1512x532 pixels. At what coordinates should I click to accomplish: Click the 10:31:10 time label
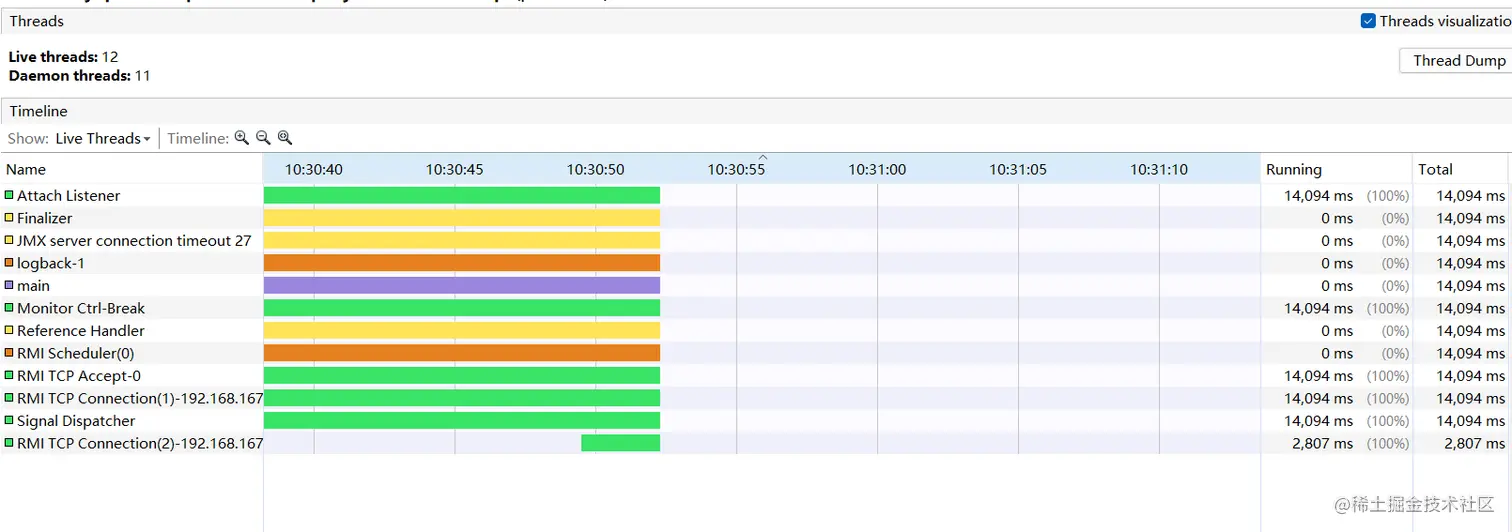pyautogui.click(x=1159, y=169)
